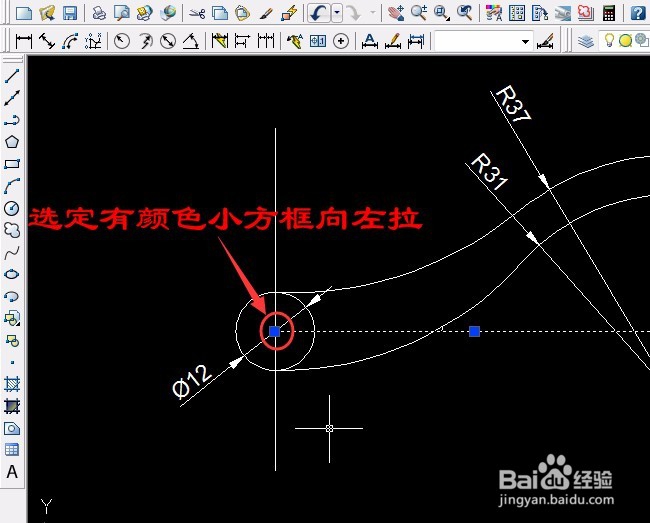This screenshot has width=650, height=523.
Task: Click the Quick Dimension tool
Action: pos(220,41)
